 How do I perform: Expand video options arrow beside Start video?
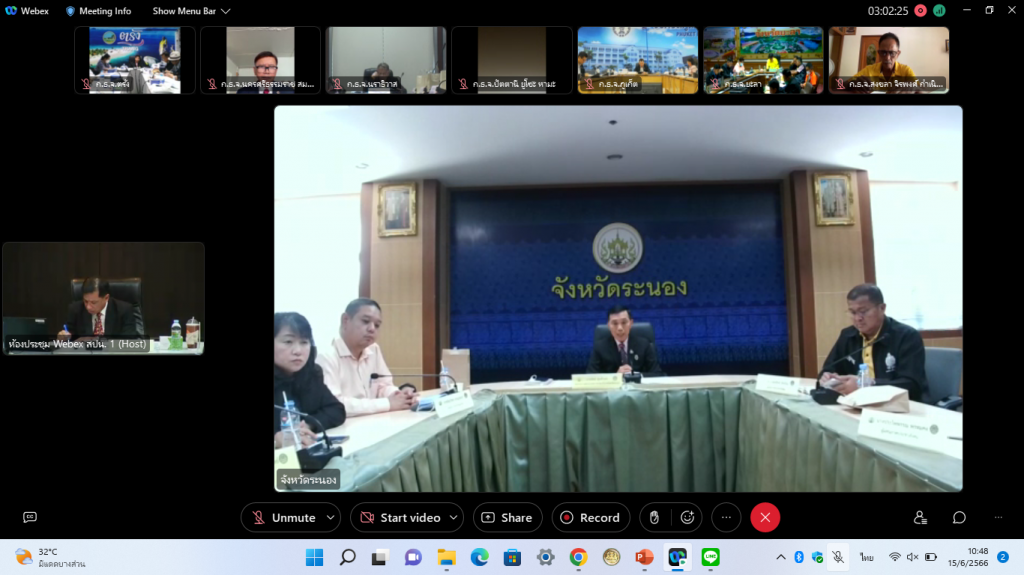point(453,517)
